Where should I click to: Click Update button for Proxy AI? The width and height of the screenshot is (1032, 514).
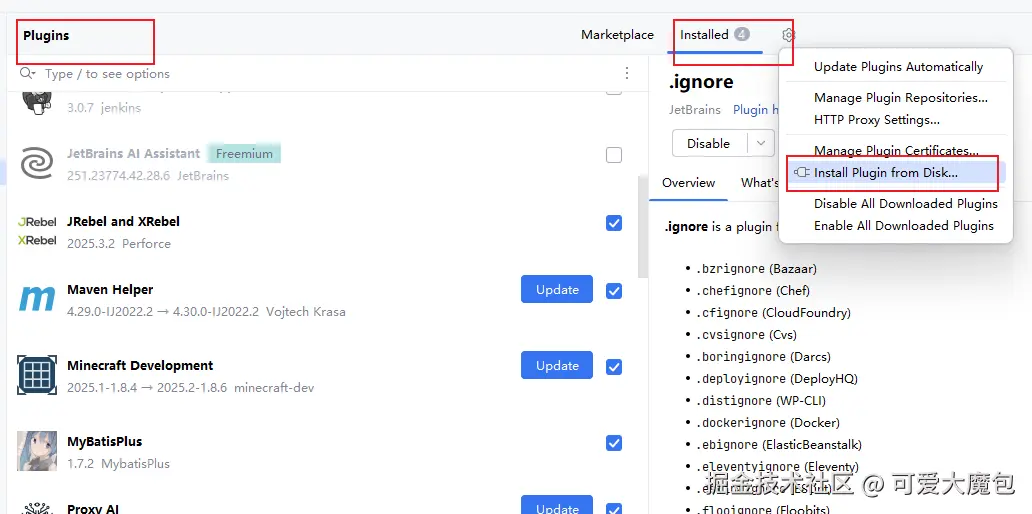557,506
